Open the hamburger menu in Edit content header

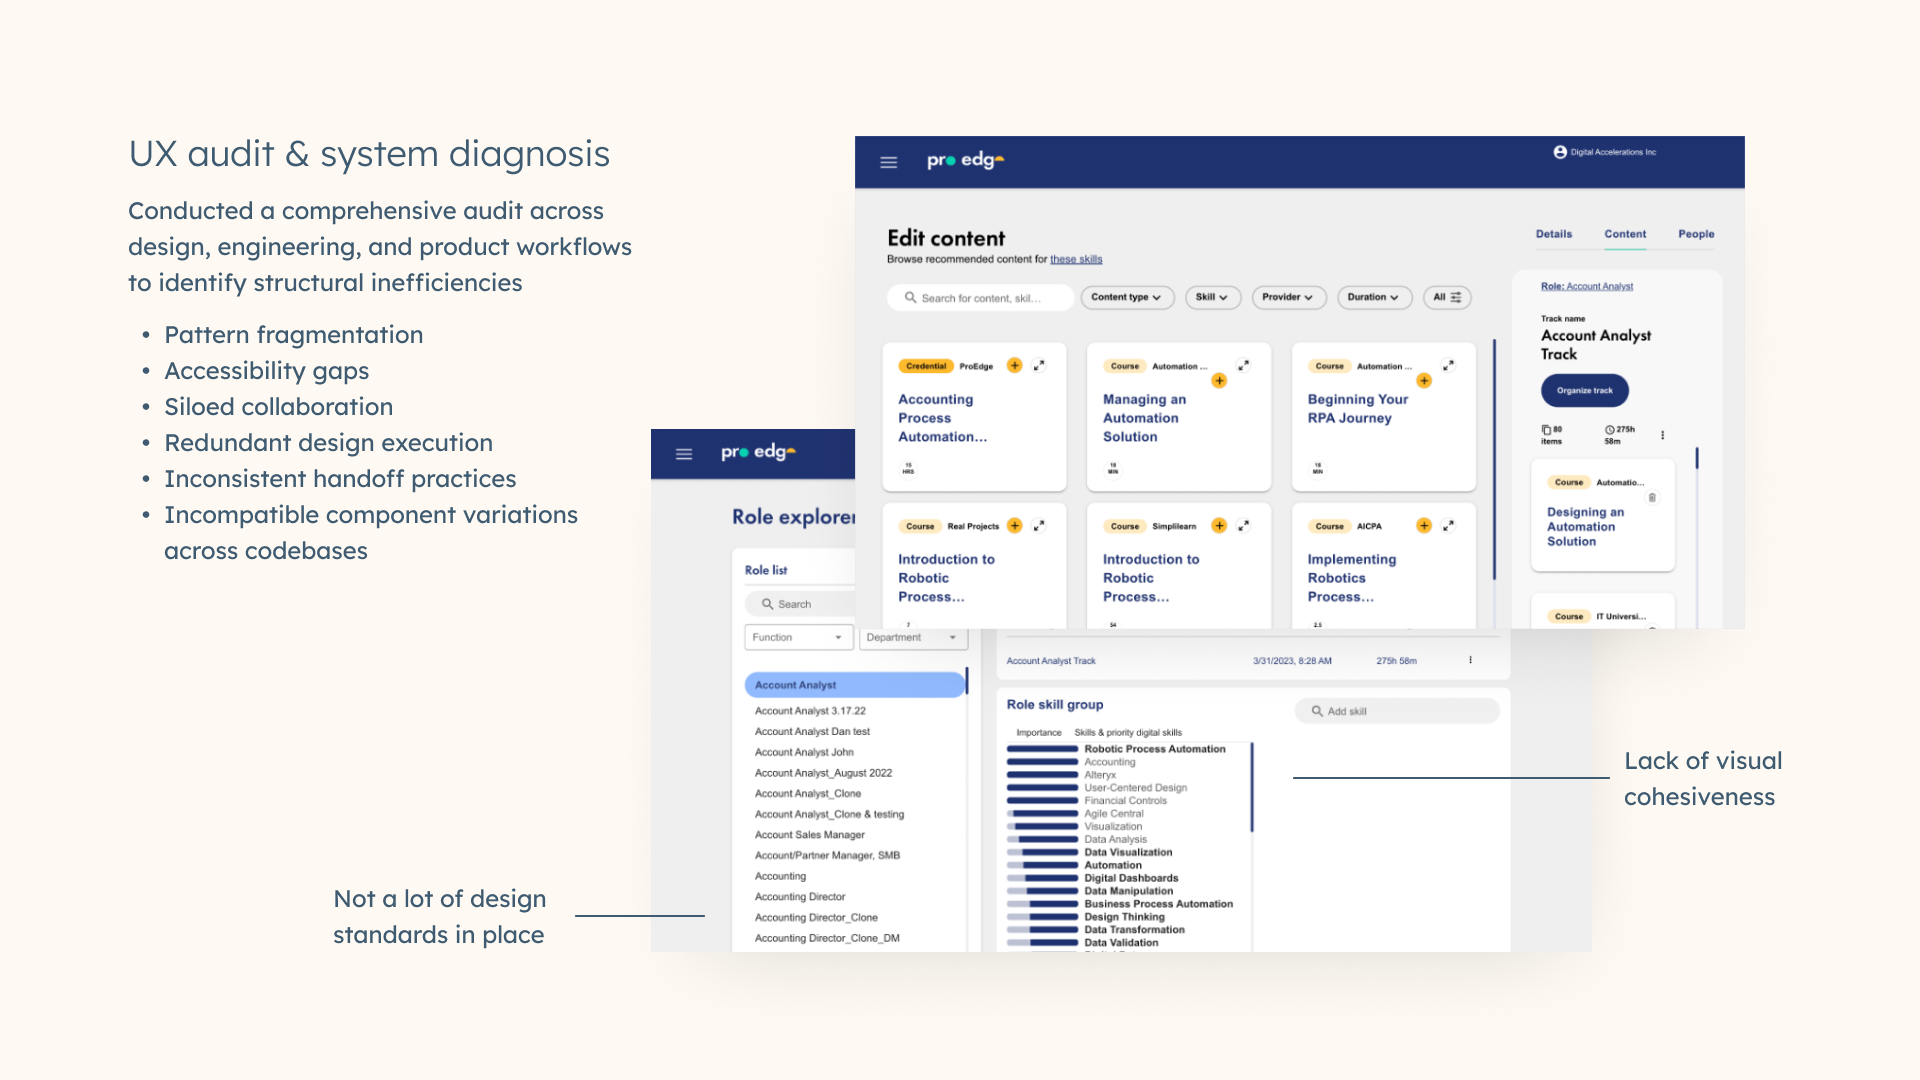[888, 162]
